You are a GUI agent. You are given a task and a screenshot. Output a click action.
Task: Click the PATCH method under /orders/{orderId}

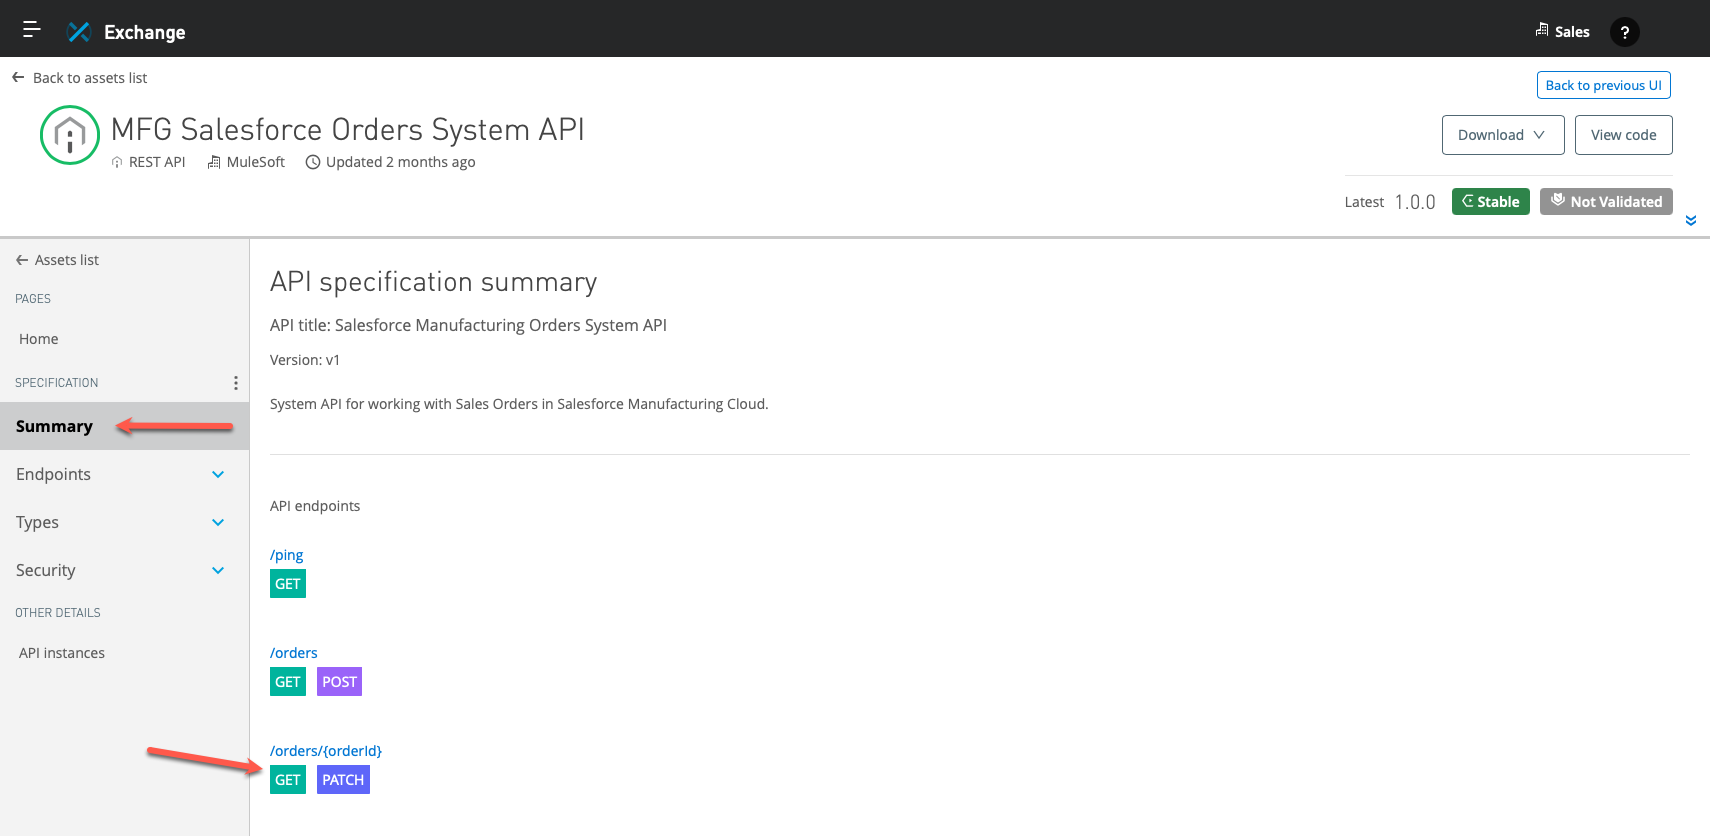pos(343,780)
